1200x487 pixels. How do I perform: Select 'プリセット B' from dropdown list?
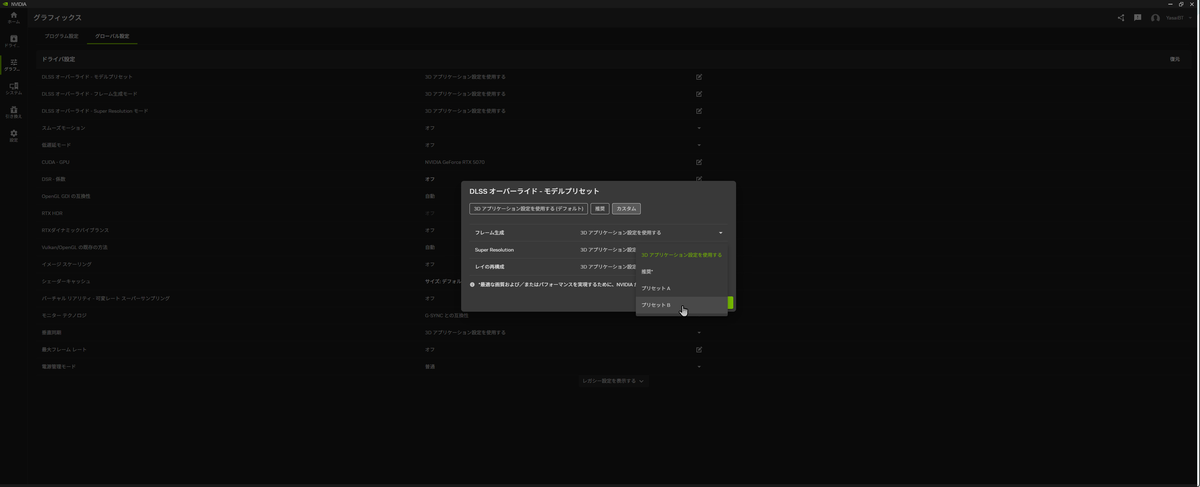[682, 305]
